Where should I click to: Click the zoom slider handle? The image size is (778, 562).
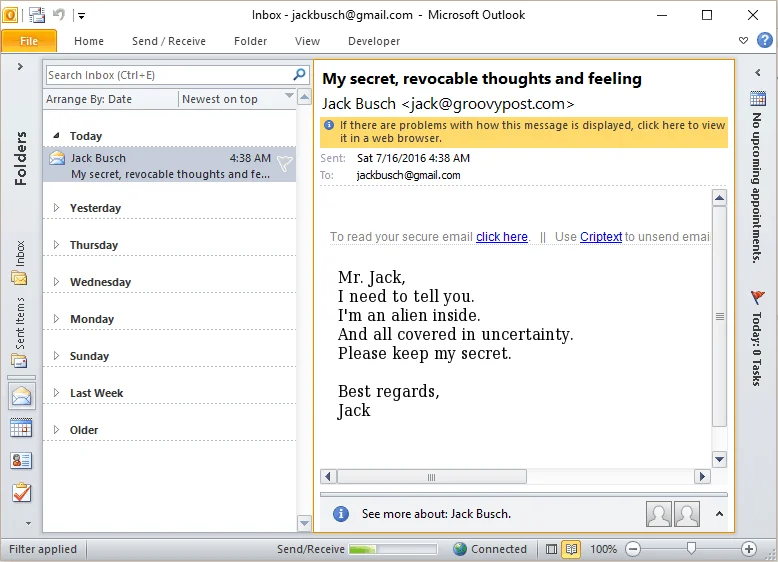tap(691, 548)
